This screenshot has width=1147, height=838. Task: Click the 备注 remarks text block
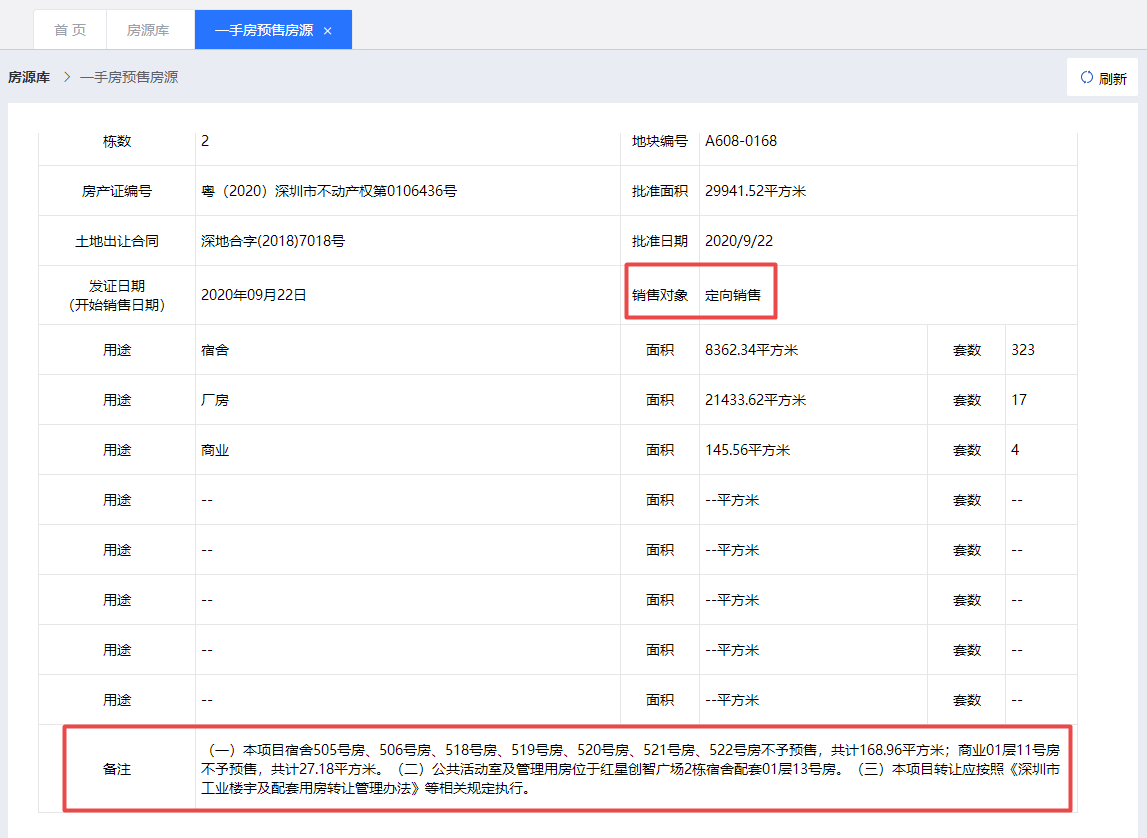(x=631, y=769)
